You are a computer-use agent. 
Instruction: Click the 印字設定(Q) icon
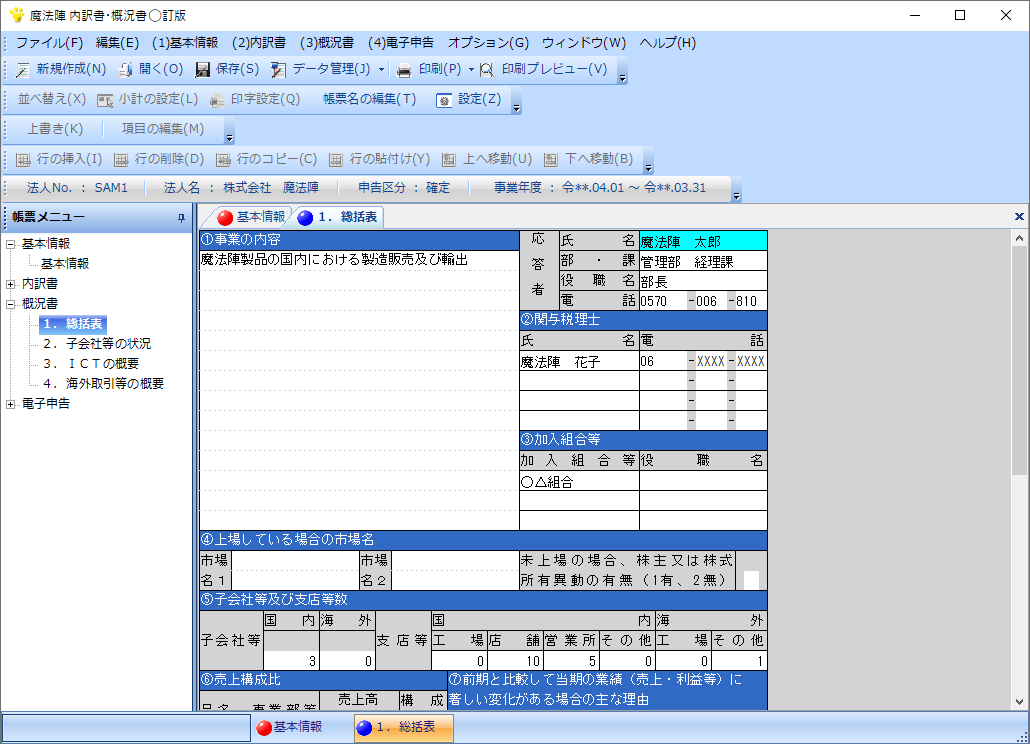[x=217, y=100]
